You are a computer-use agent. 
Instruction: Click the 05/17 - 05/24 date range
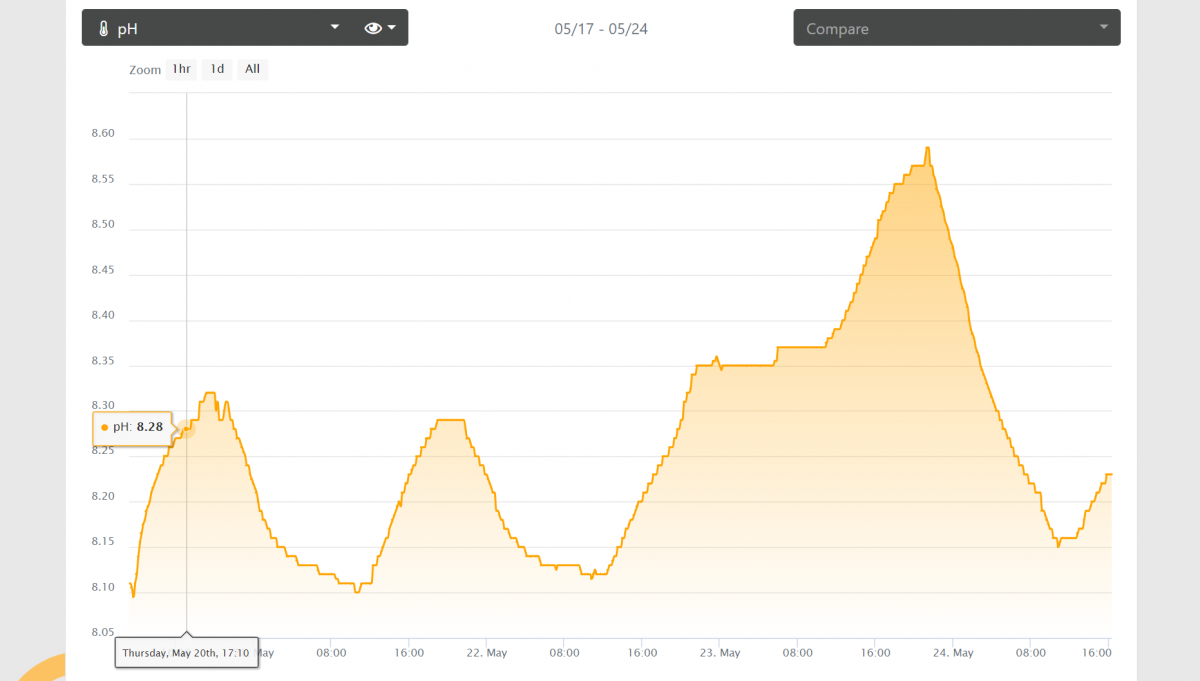click(x=601, y=29)
